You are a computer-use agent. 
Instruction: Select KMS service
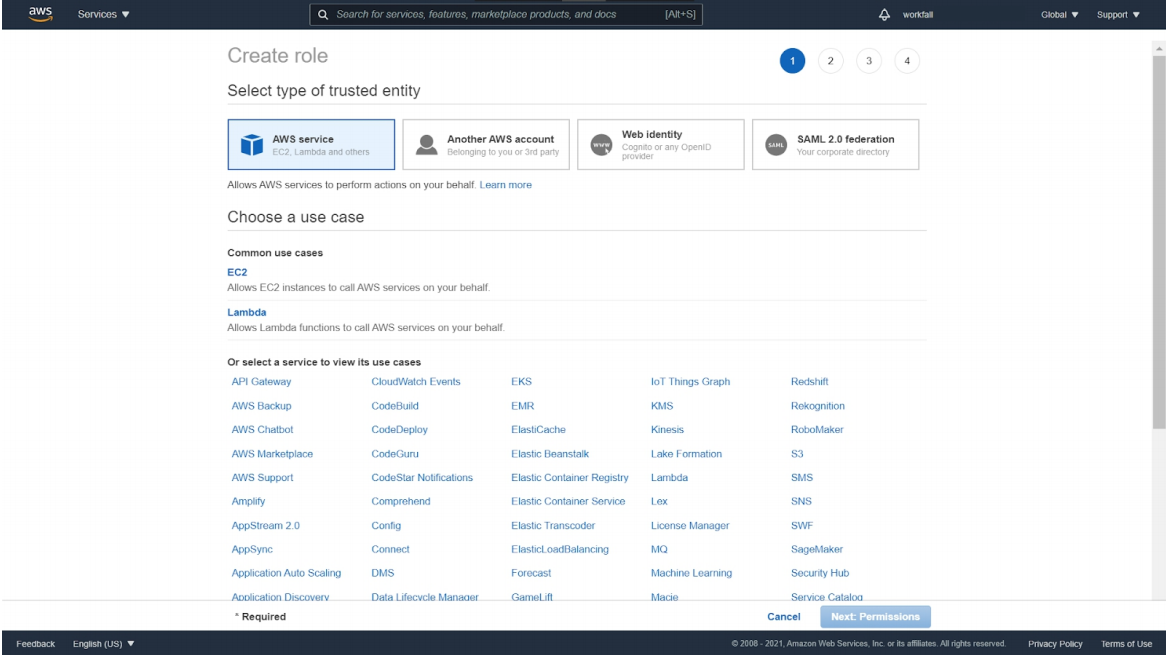click(662, 406)
